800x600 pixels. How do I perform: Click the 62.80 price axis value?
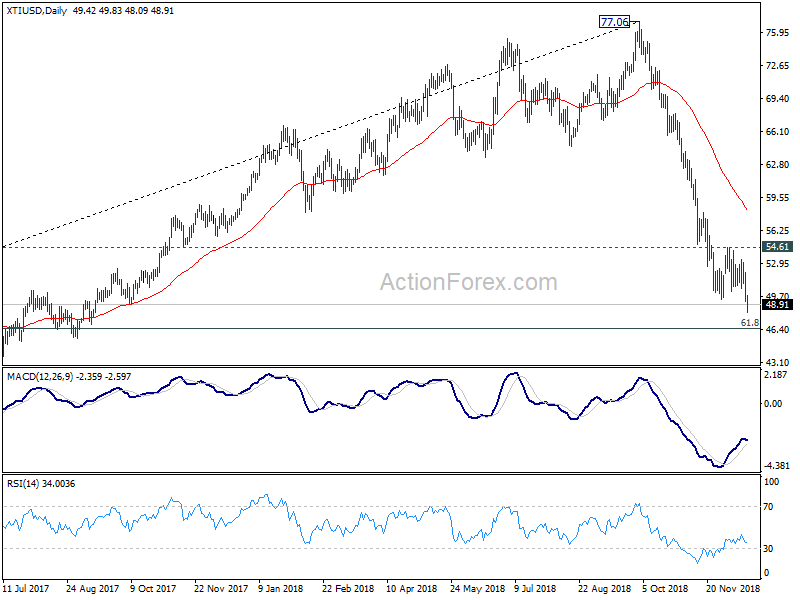778,165
